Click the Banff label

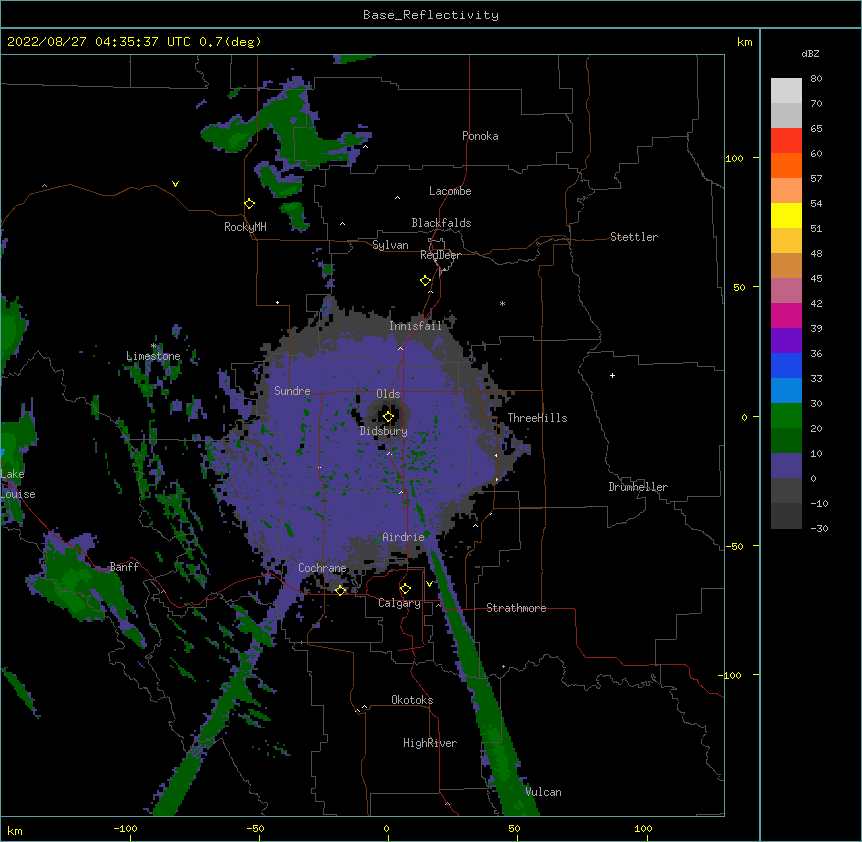coord(124,567)
